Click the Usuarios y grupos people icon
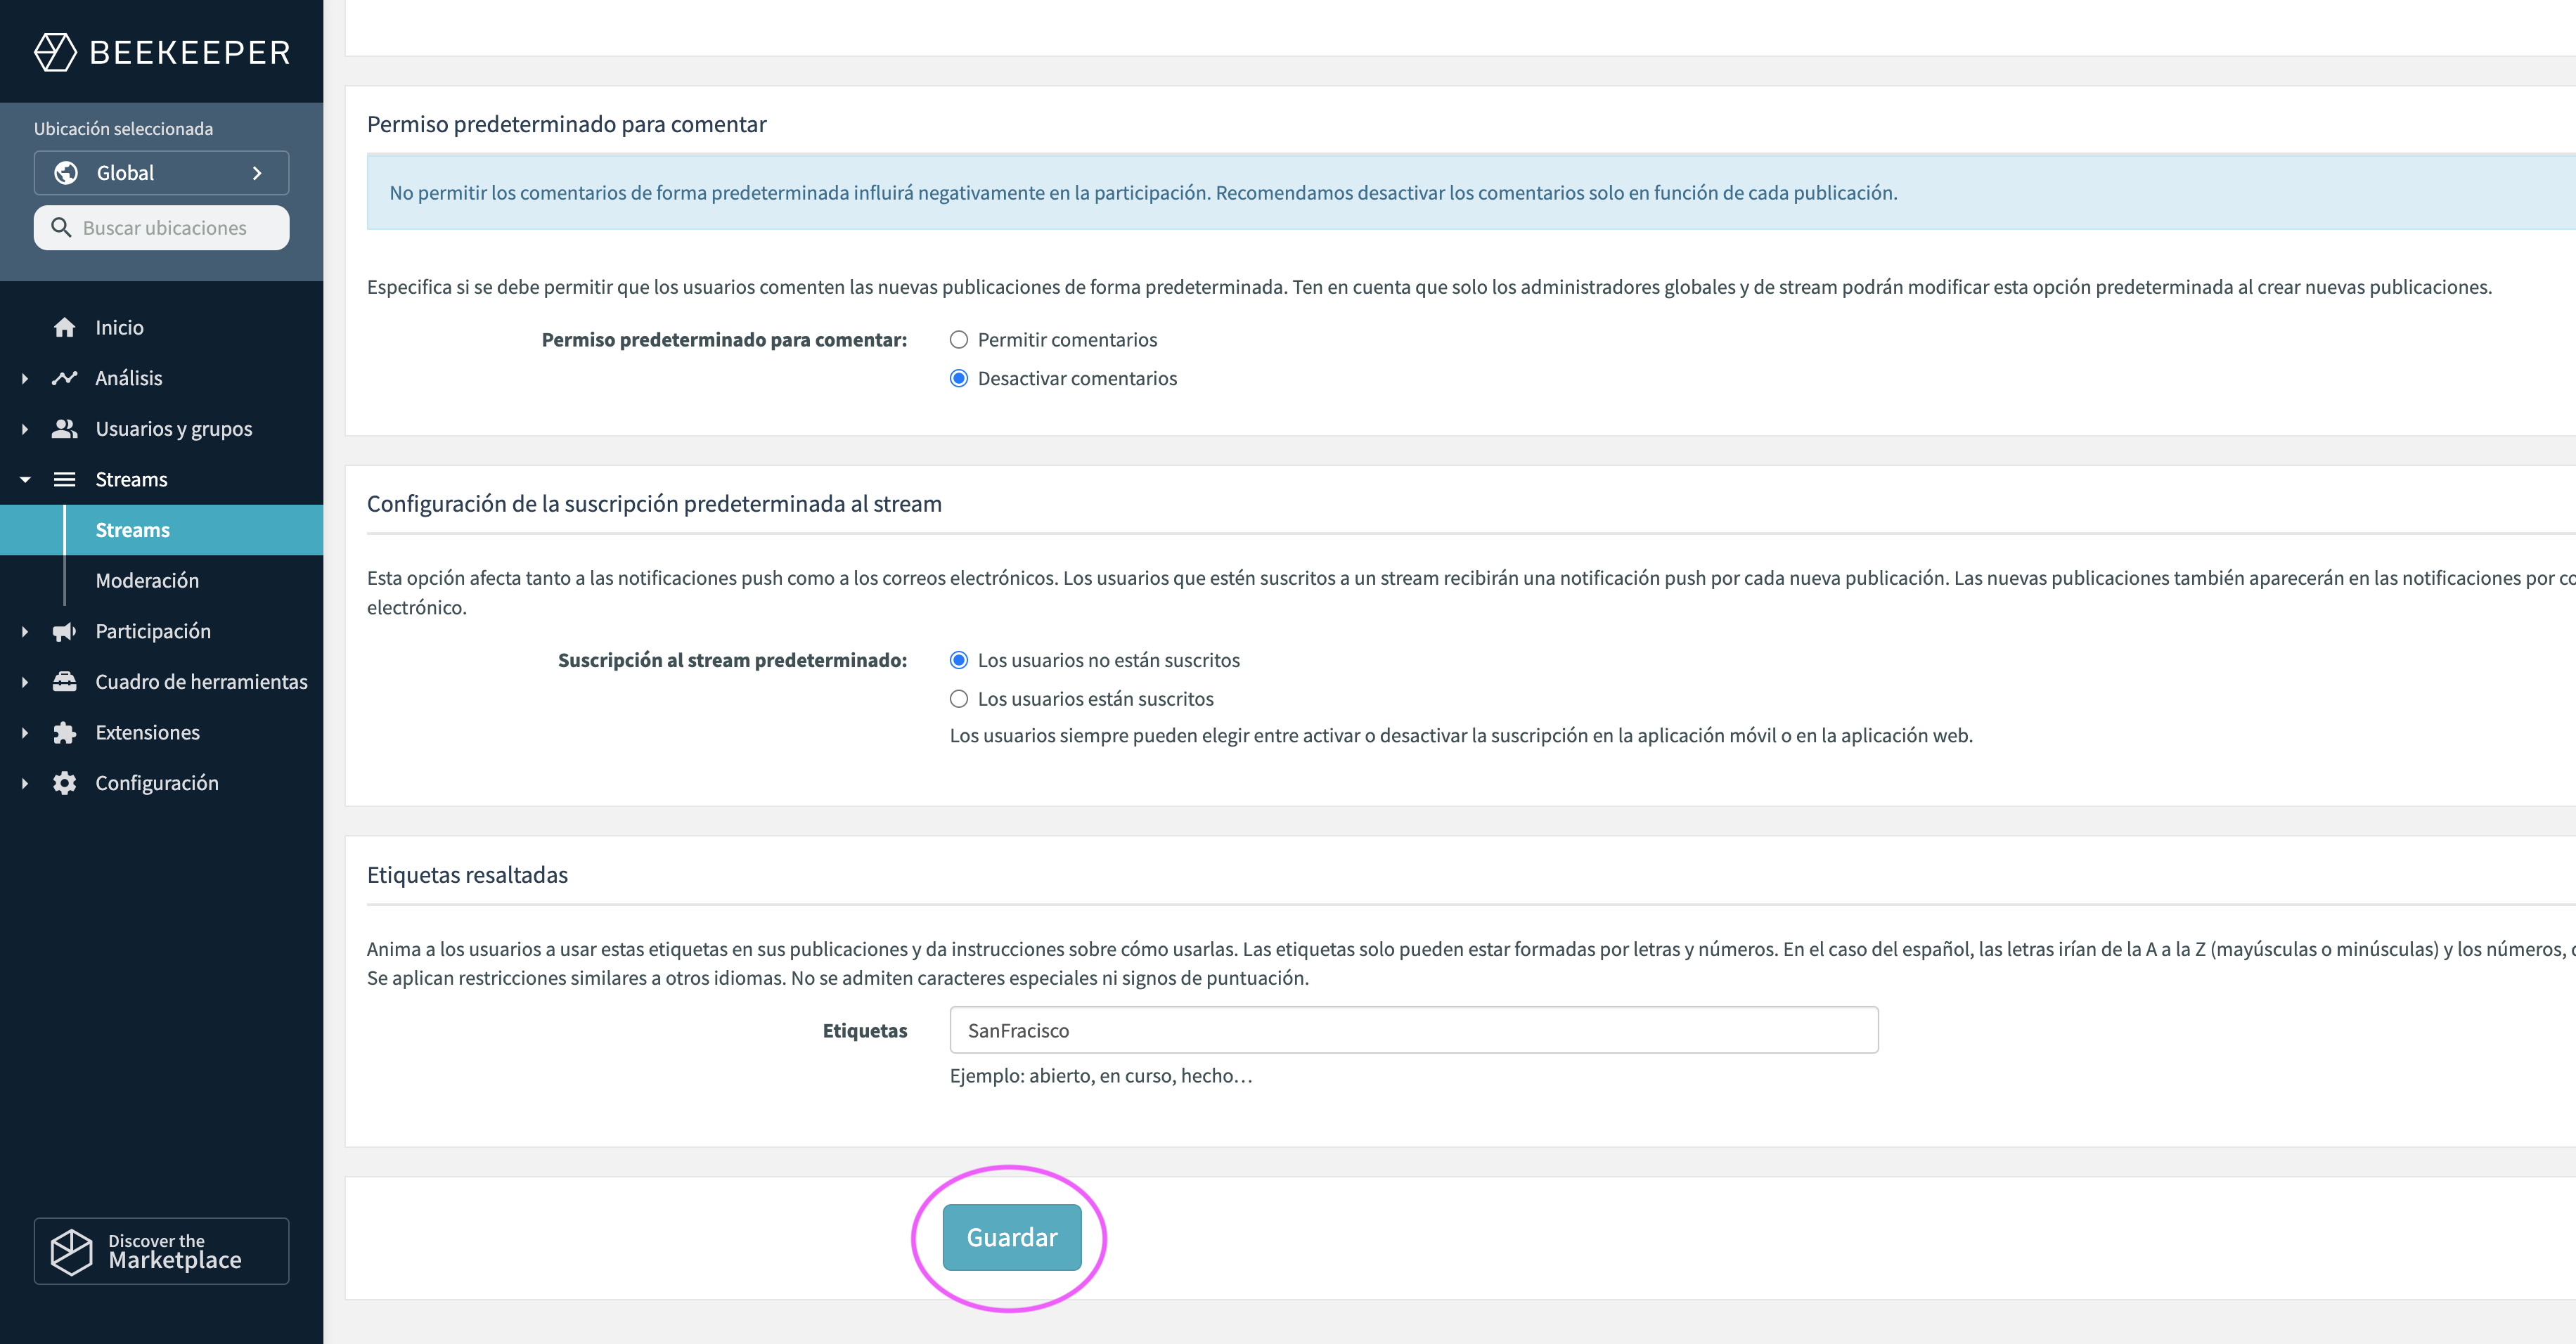 (65, 429)
